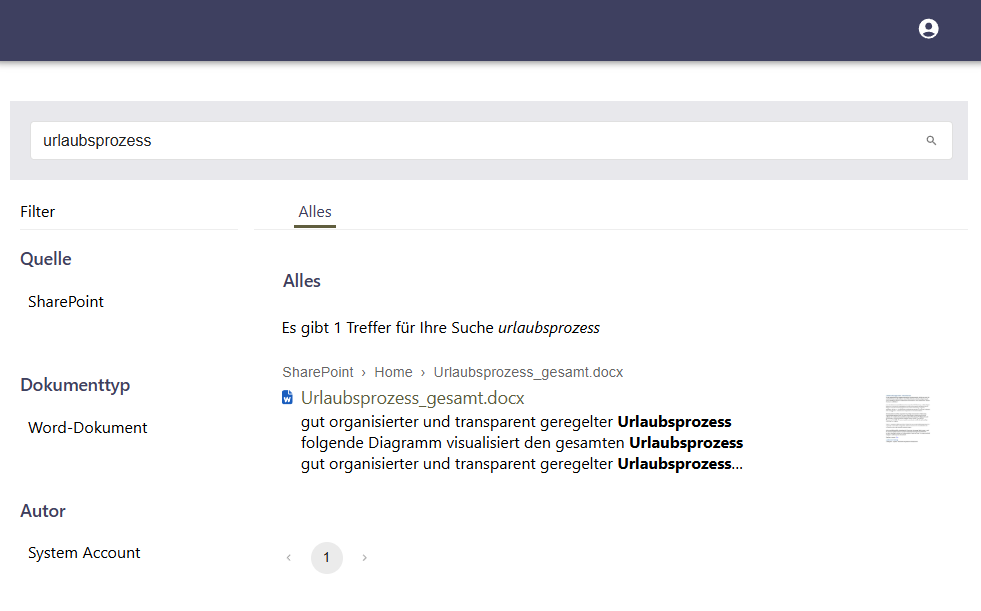981x611 pixels.
Task: Go to previous results page arrow
Action: click(x=289, y=558)
